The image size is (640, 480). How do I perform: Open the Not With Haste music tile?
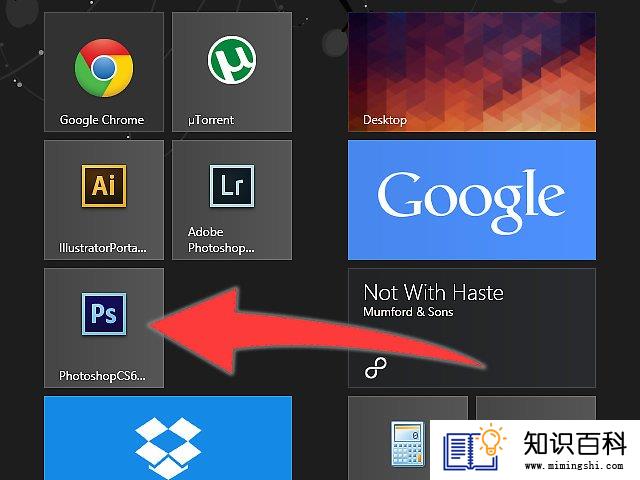472,328
